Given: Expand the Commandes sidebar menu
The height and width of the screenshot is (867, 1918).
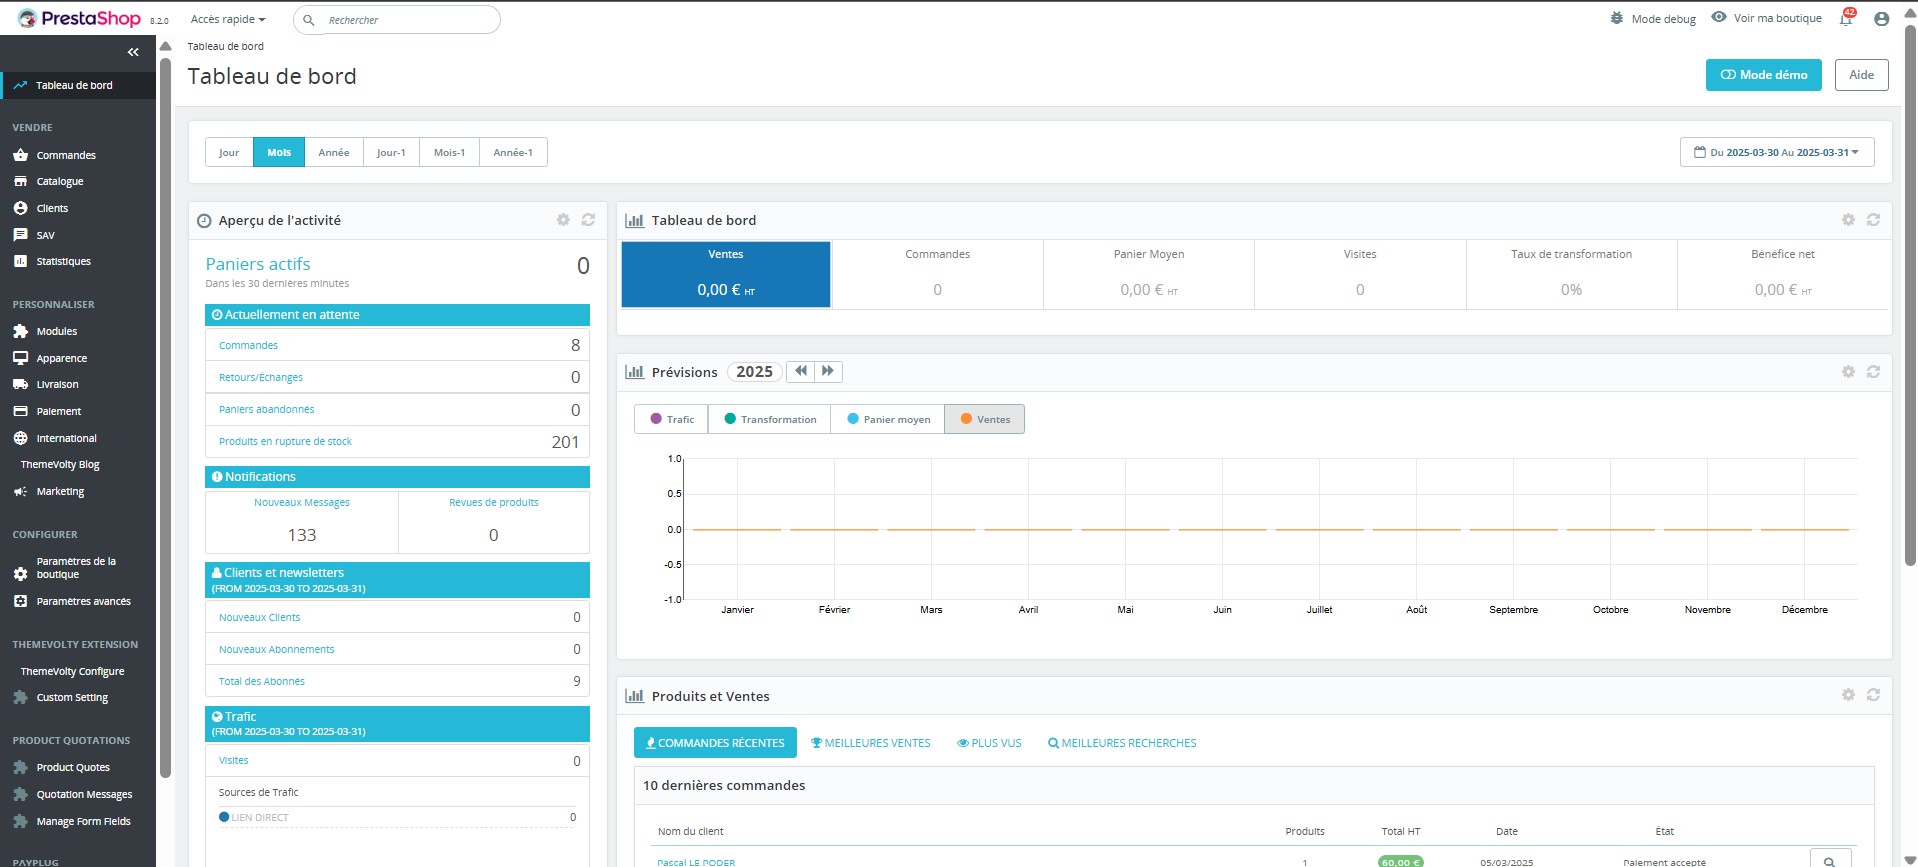Looking at the screenshot, I should 66,155.
